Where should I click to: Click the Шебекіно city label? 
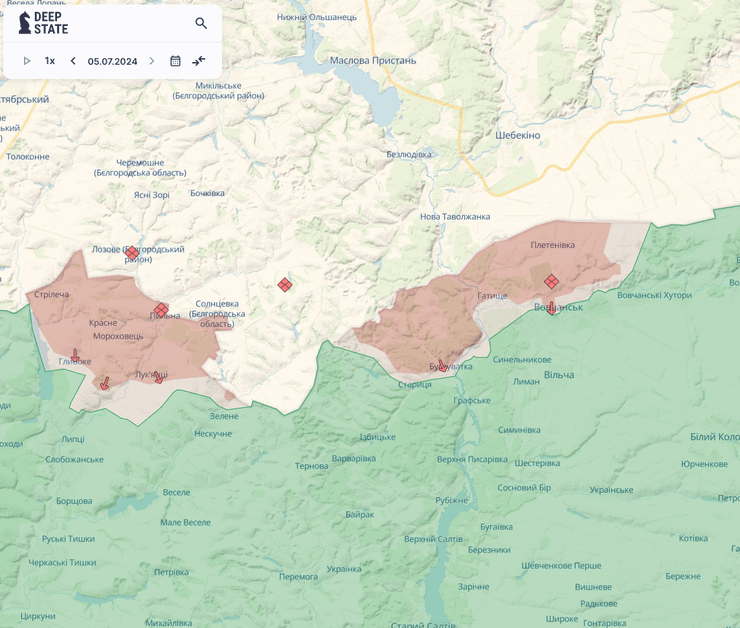[x=517, y=135]
